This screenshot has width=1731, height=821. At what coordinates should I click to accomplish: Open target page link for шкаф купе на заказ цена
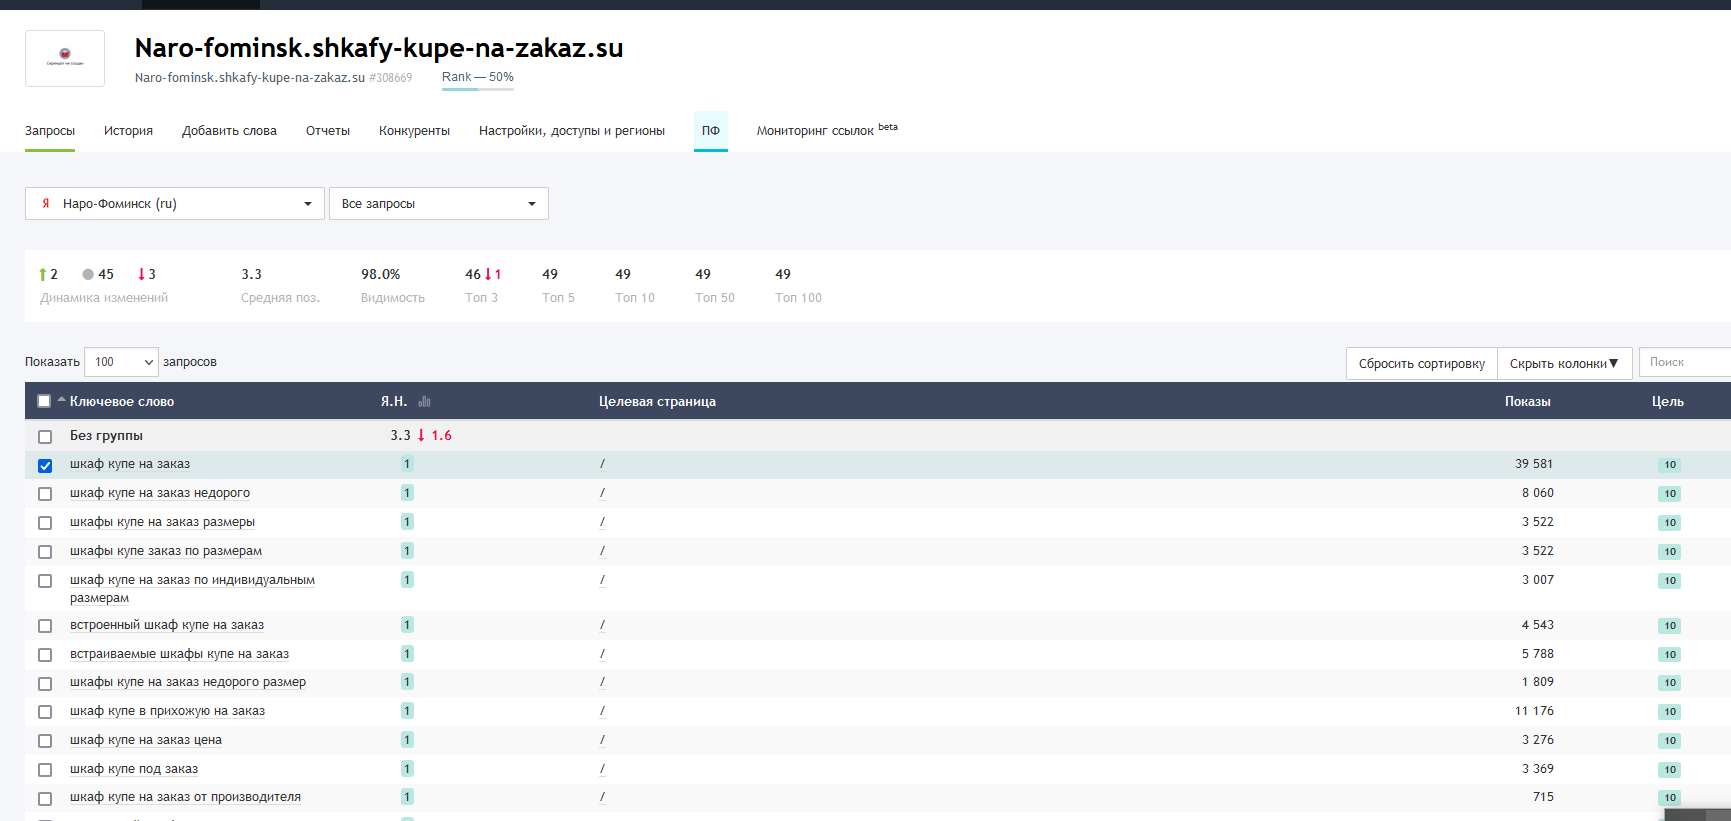coord(602,740)
